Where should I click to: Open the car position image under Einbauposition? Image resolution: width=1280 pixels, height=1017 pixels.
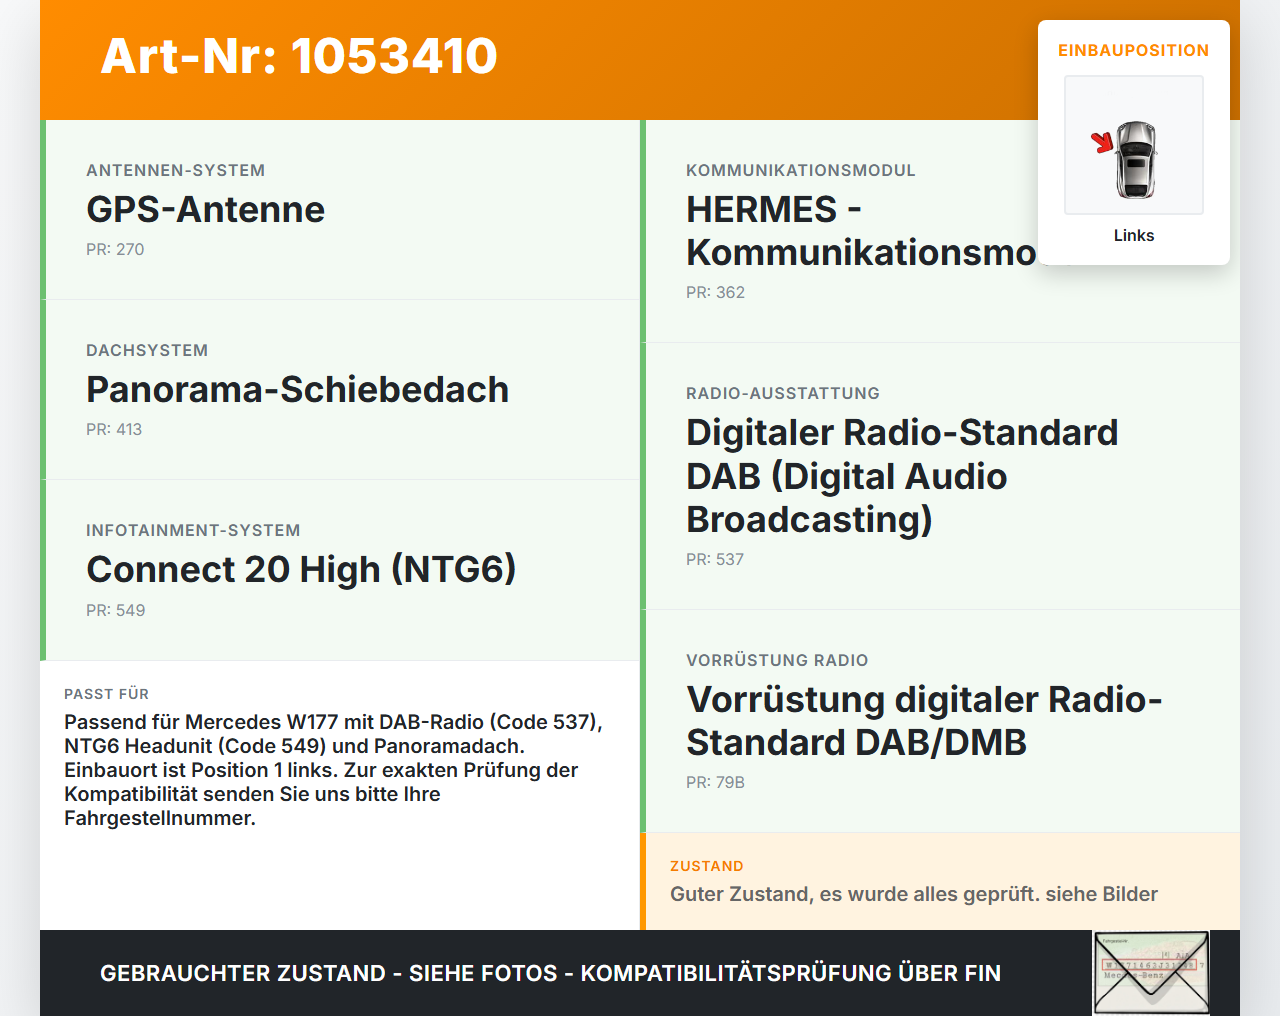(x=1134, y=145)
